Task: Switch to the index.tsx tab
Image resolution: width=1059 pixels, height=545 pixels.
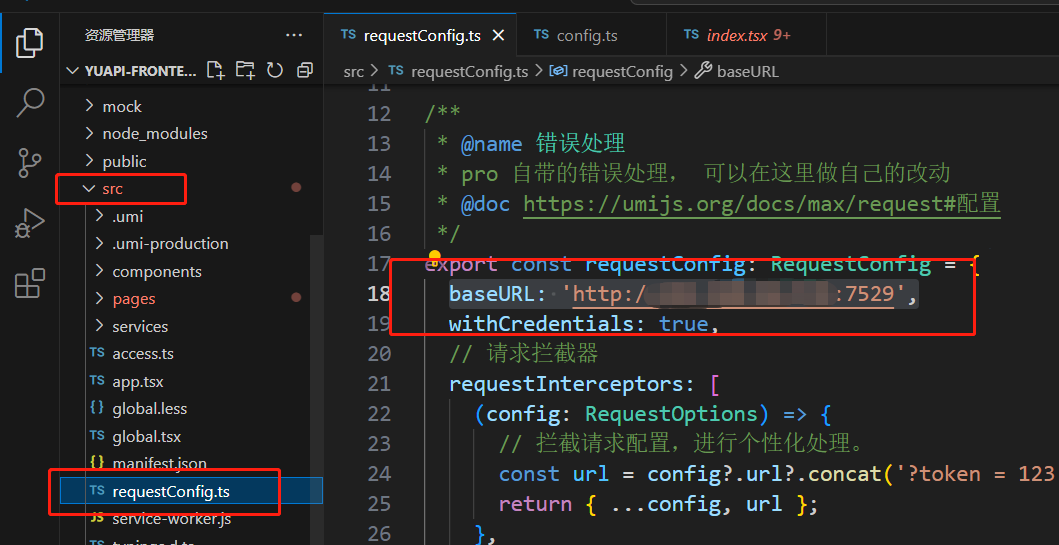Action: tap(737, 35)
